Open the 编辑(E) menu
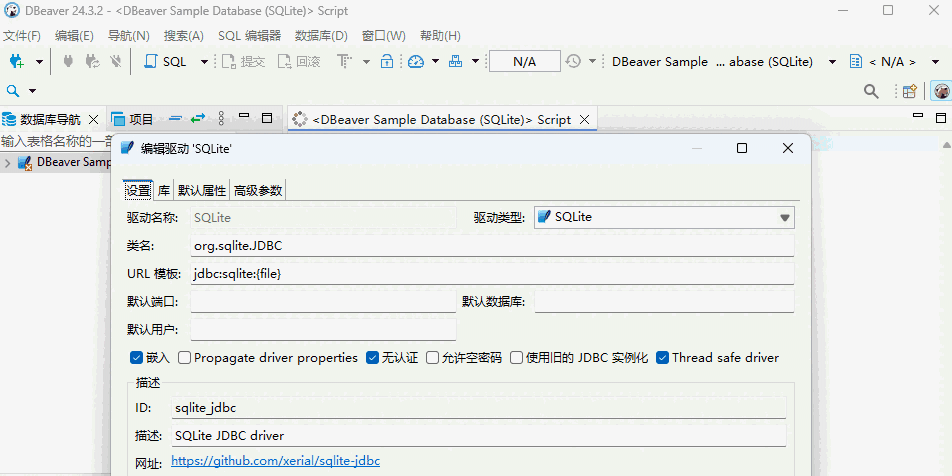The width and height of the screenshot is (952, 476). [74, 36]
